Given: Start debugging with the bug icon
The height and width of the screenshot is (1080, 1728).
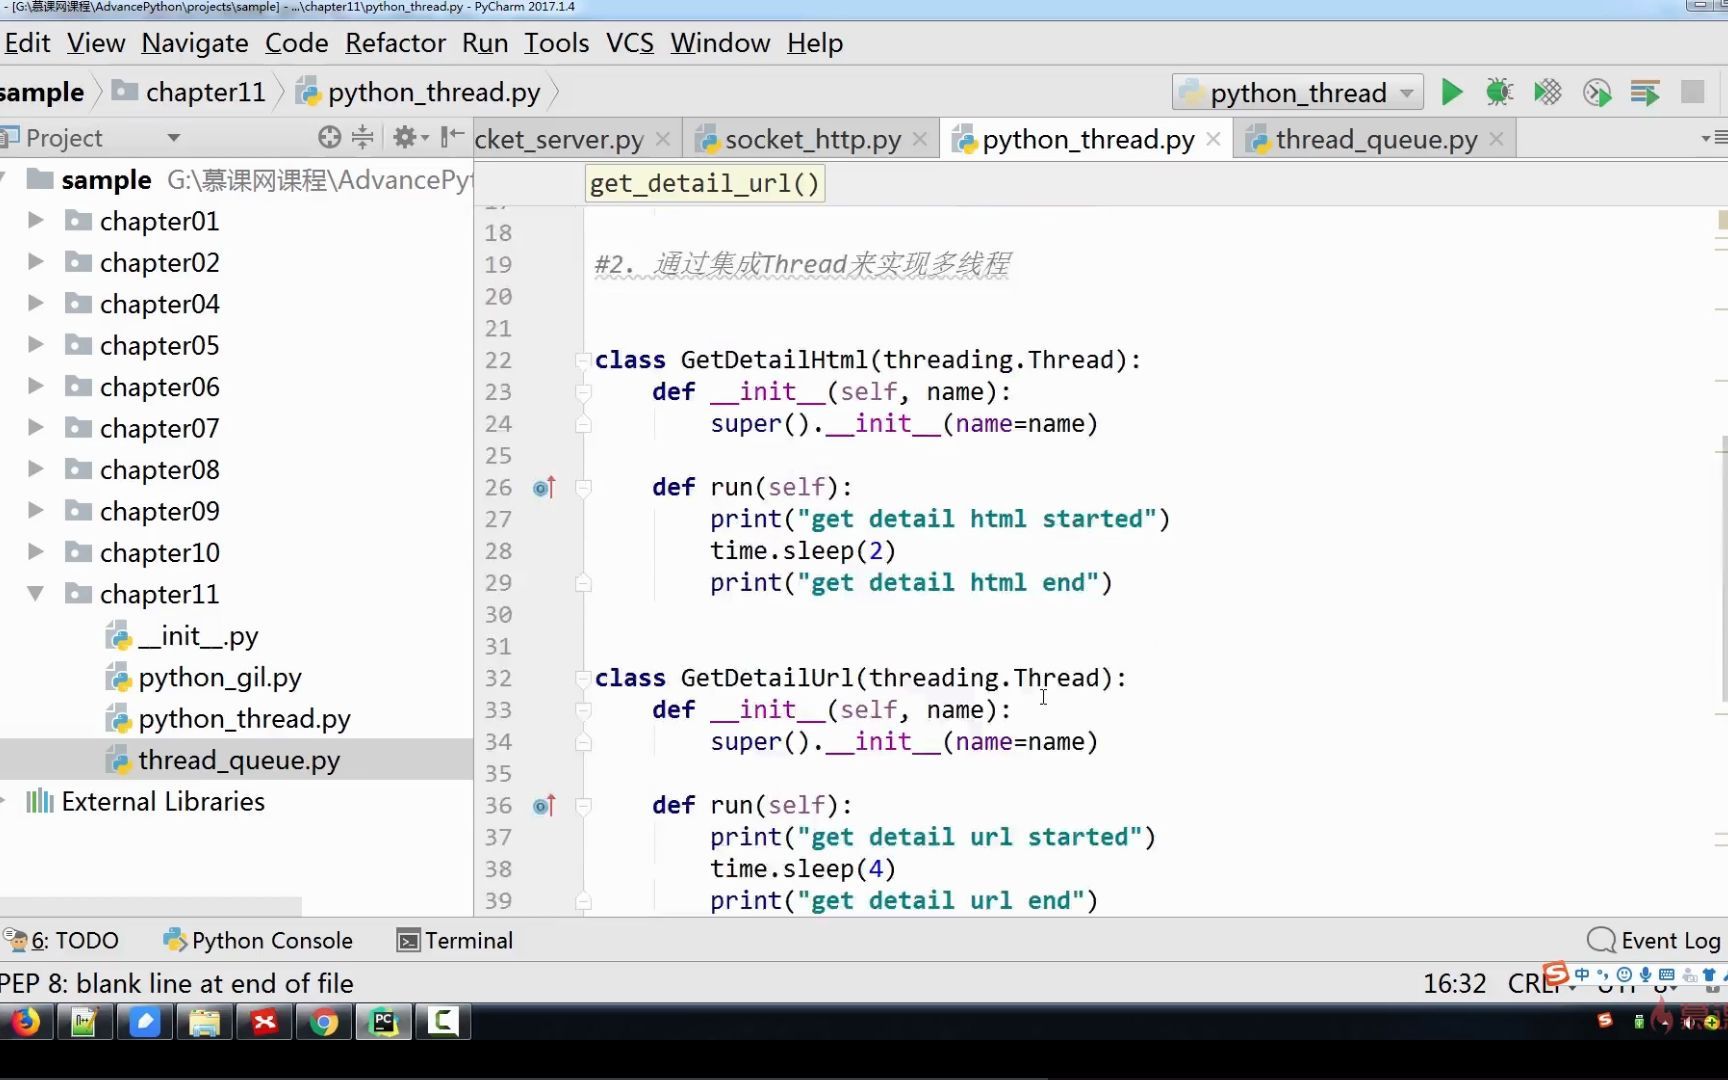Looking at the screenshot, I should tap(1499, 93).
